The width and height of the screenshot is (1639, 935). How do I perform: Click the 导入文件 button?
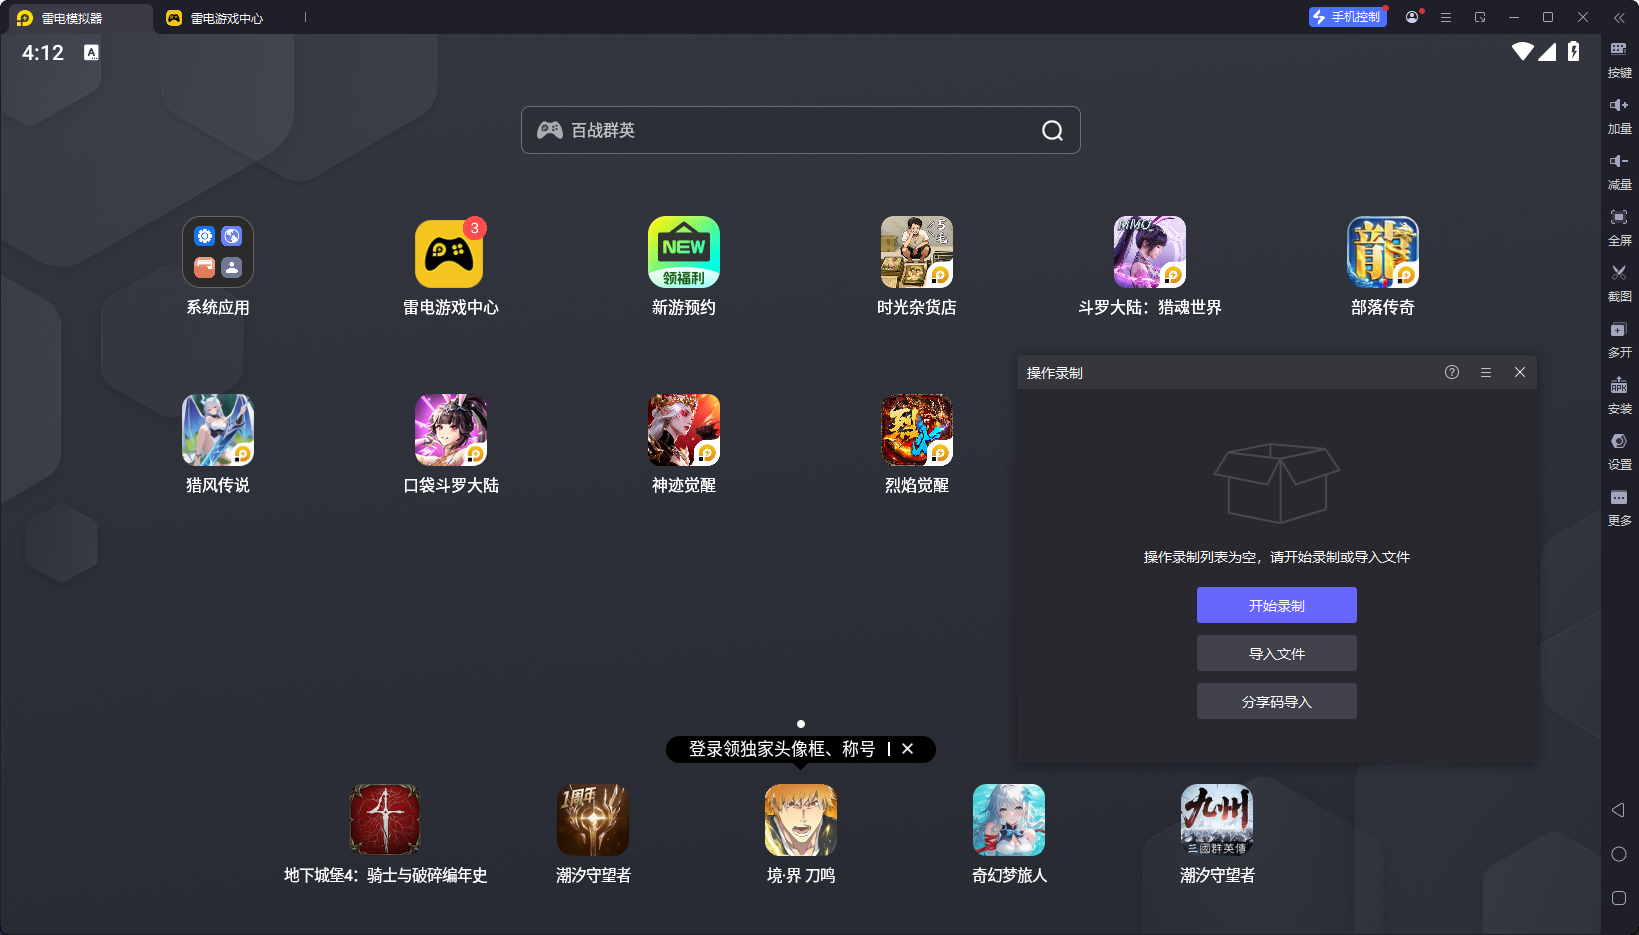[1277, 653]
